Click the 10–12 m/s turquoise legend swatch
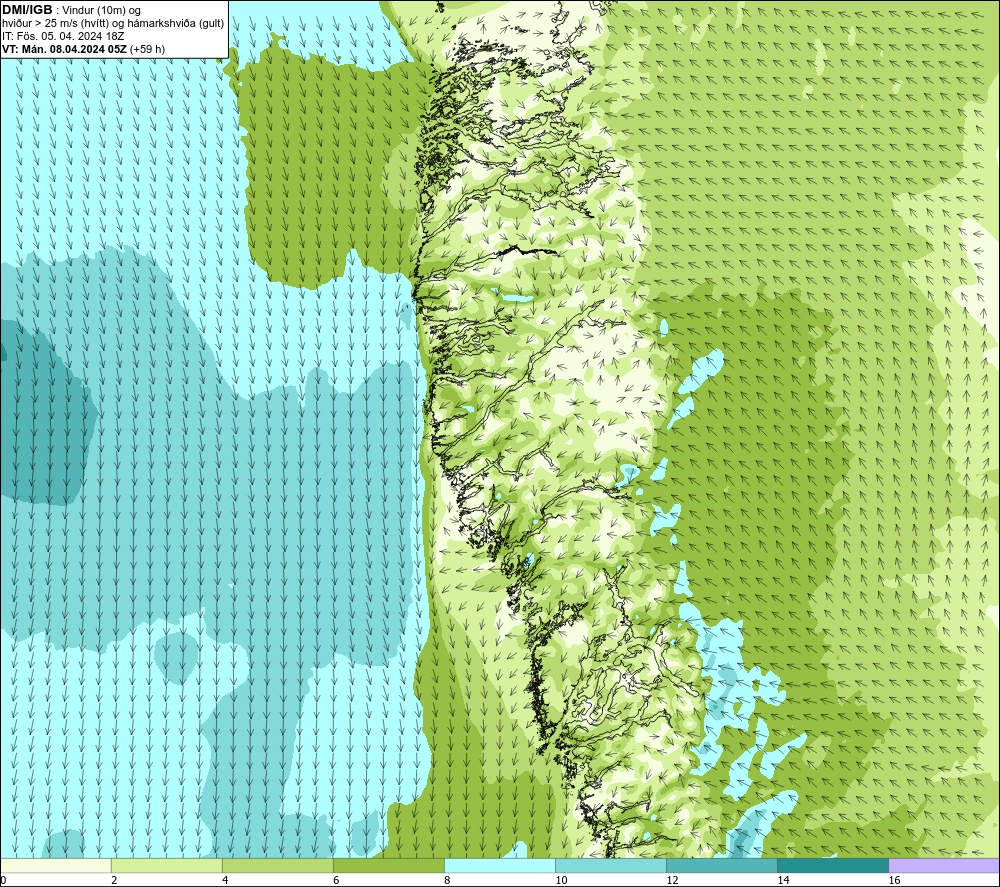 tap(610, 865)
